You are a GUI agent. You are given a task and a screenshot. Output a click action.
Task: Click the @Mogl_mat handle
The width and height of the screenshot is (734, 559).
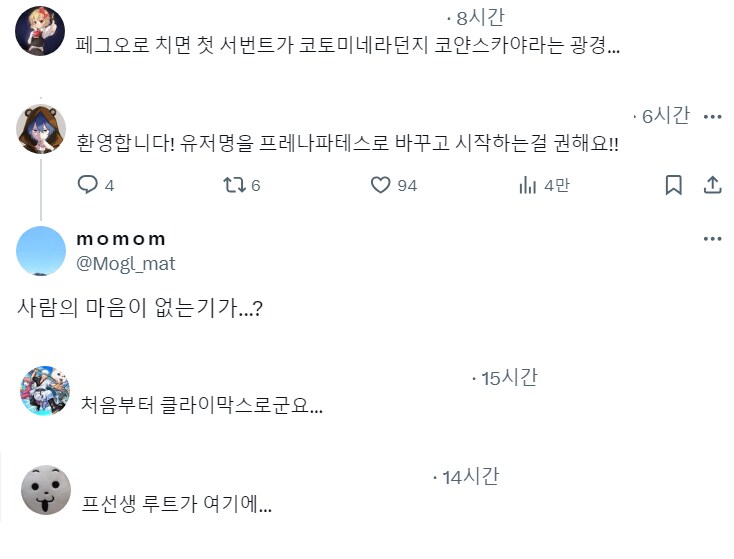pyautogui.click(x=125, y=263)
